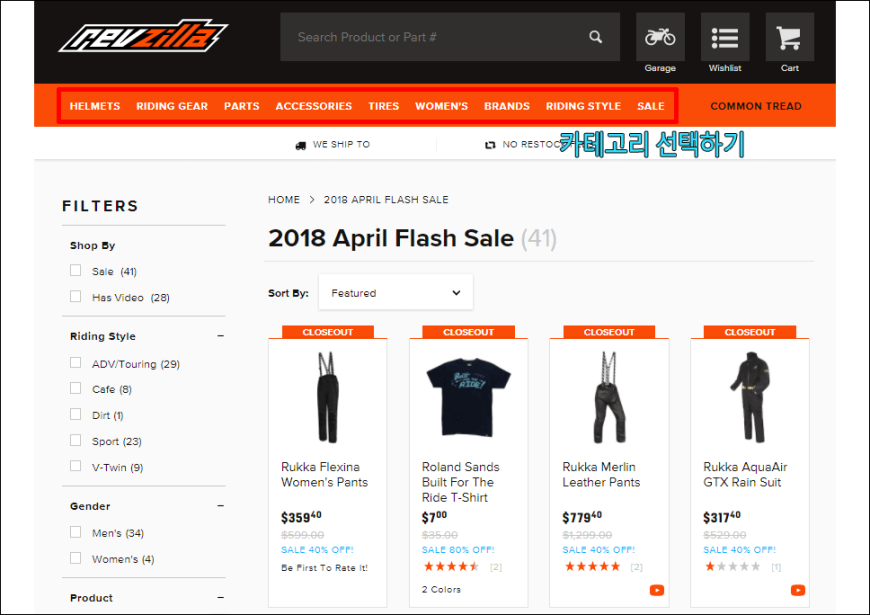Image resolution: width=870 pixels, height=615 pixels.
Task: Go to HOME breadcrumb
Action: pyautogui.click(x=284, y=200)
